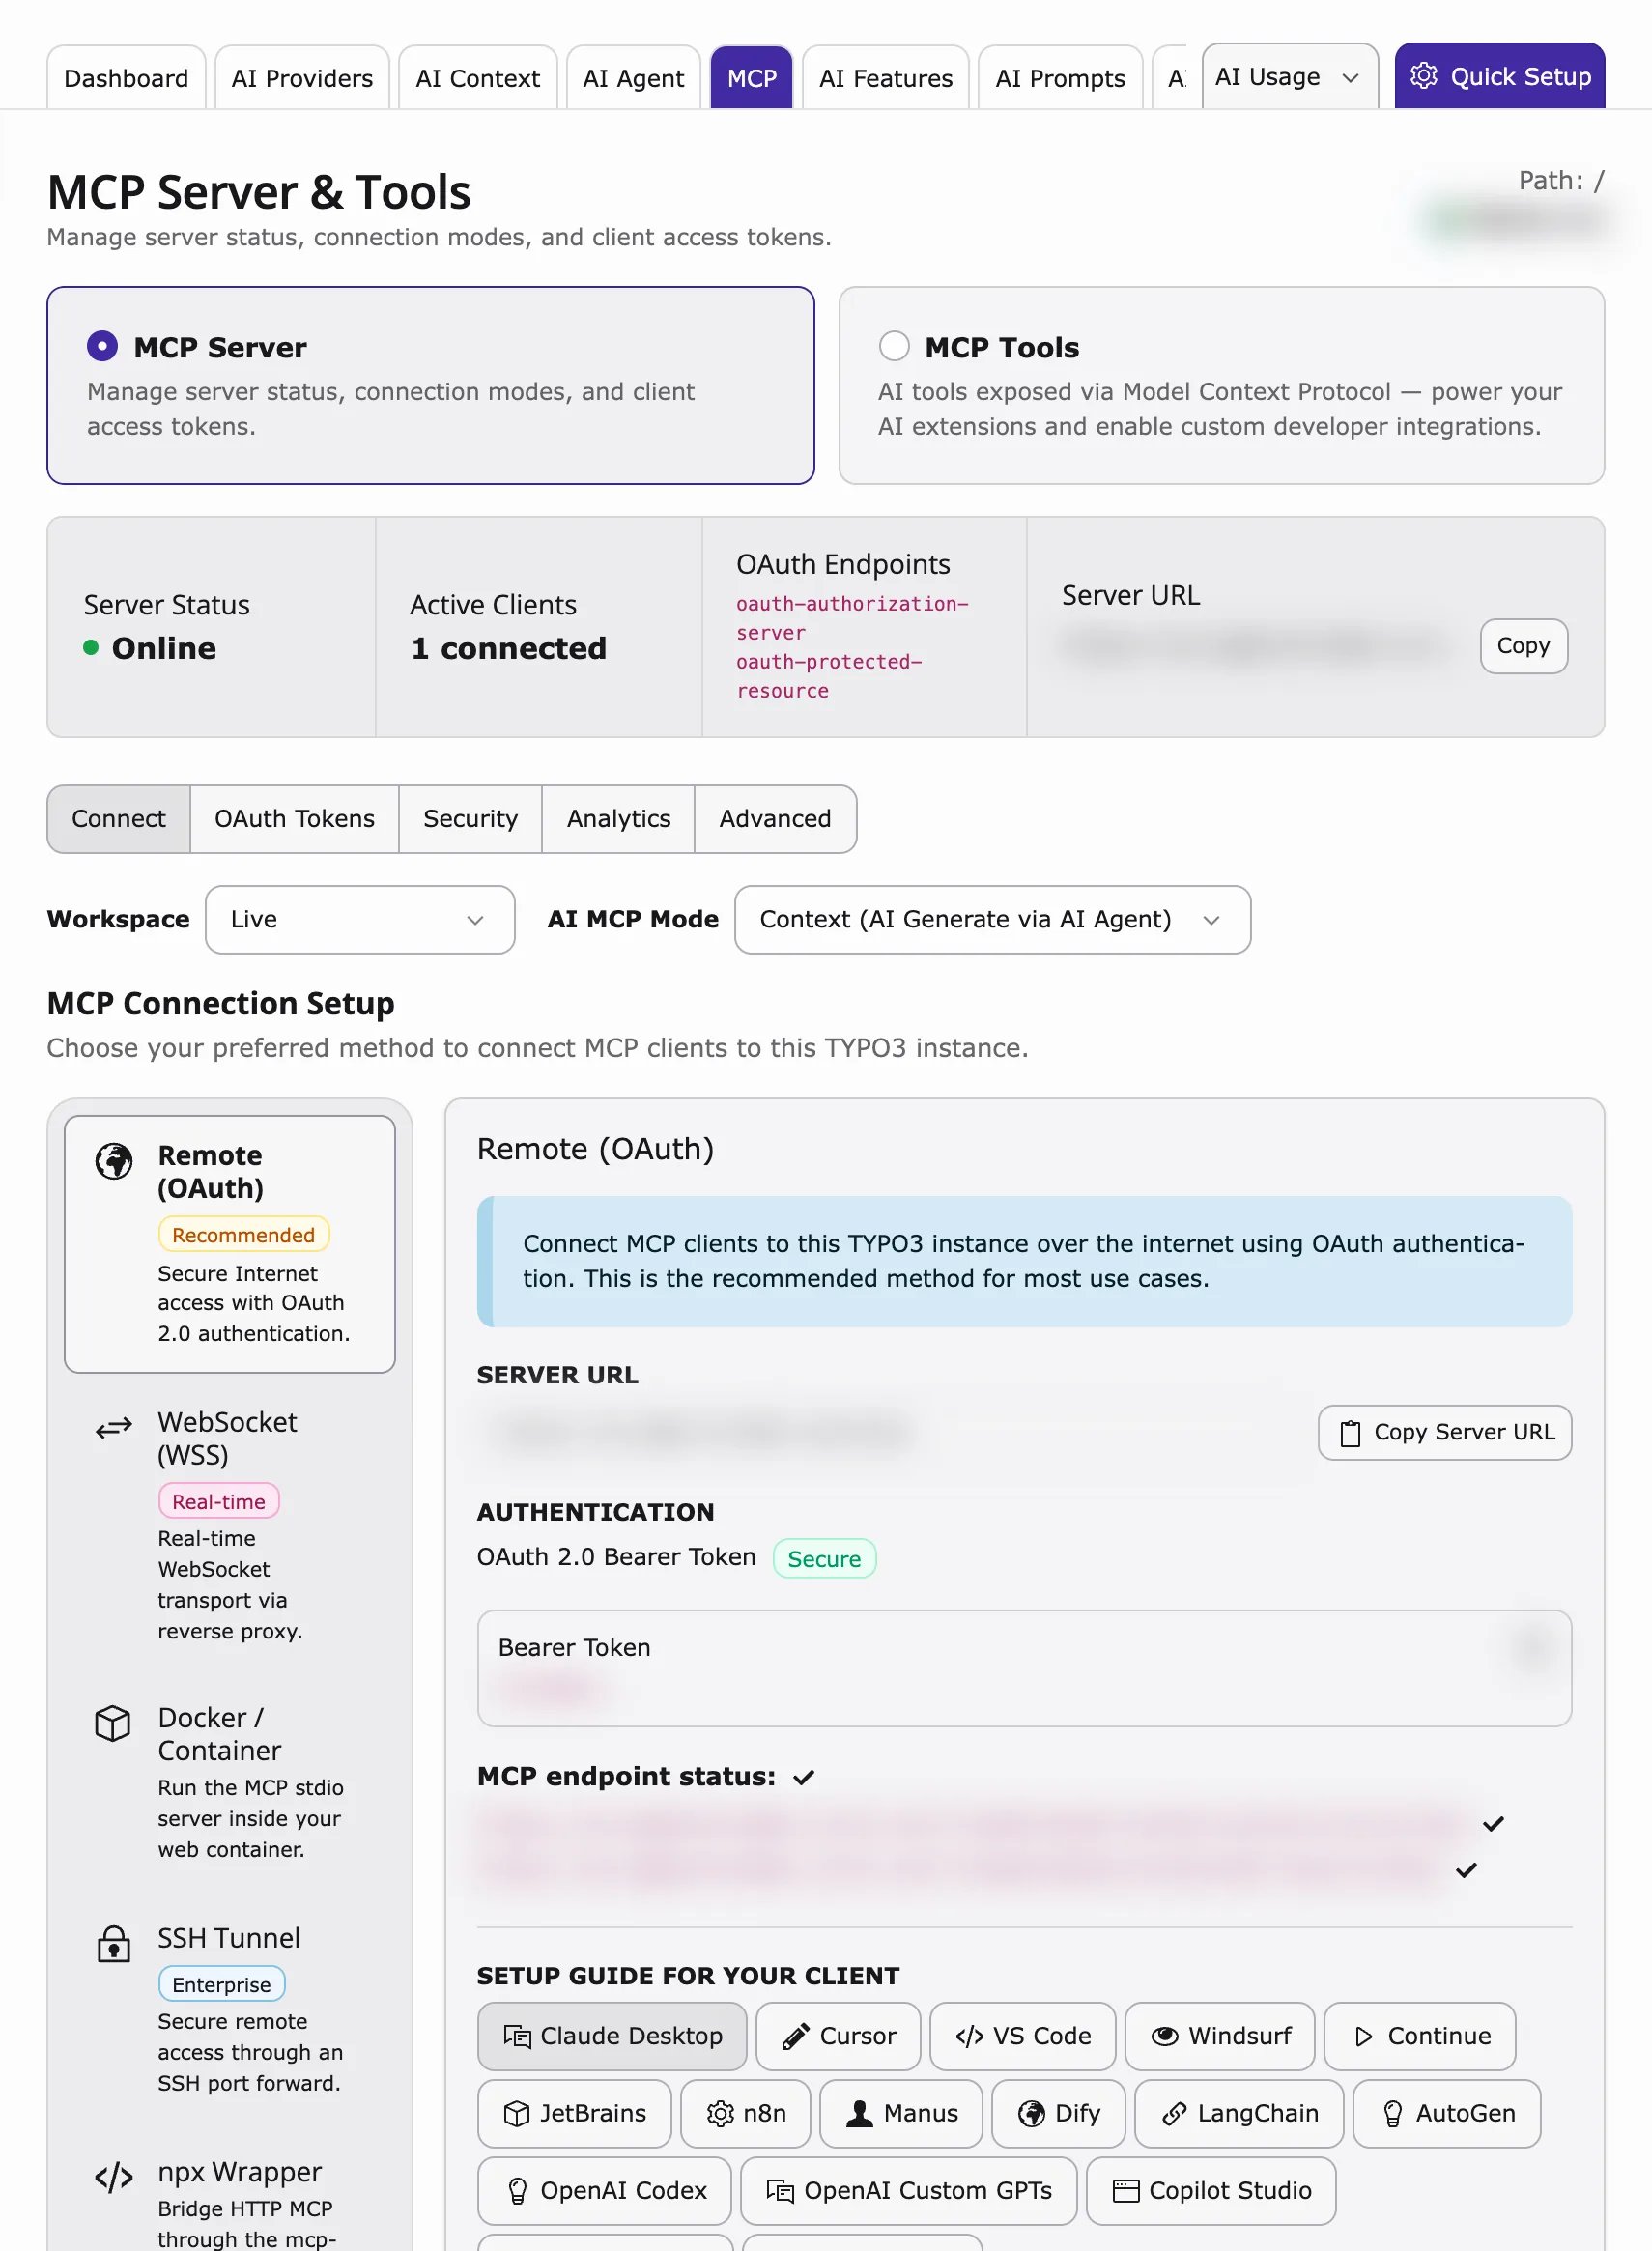
Task: Switch to the Dashboard tab
Action: pyautogui.click(x=126, y=78)
